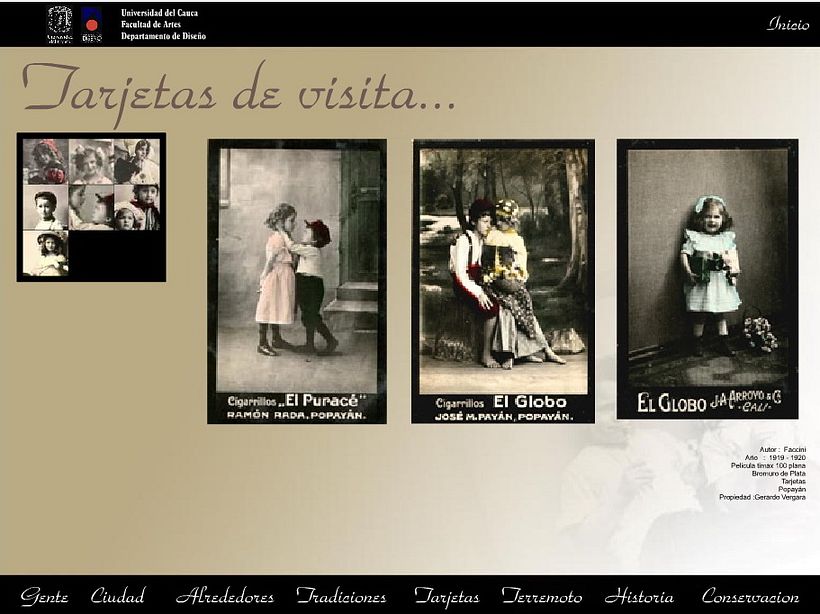
Task: Select center thumbnail of two children kissing
Action: 91,207
